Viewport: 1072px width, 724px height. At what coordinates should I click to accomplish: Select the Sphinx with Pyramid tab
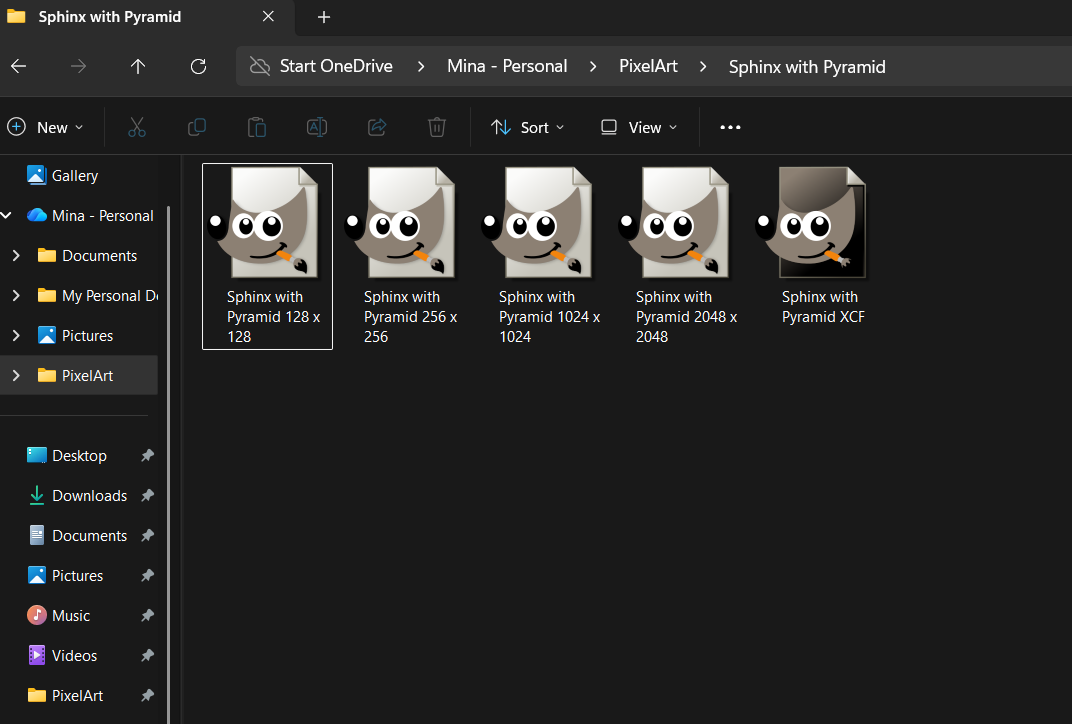(x=147, y=17)
